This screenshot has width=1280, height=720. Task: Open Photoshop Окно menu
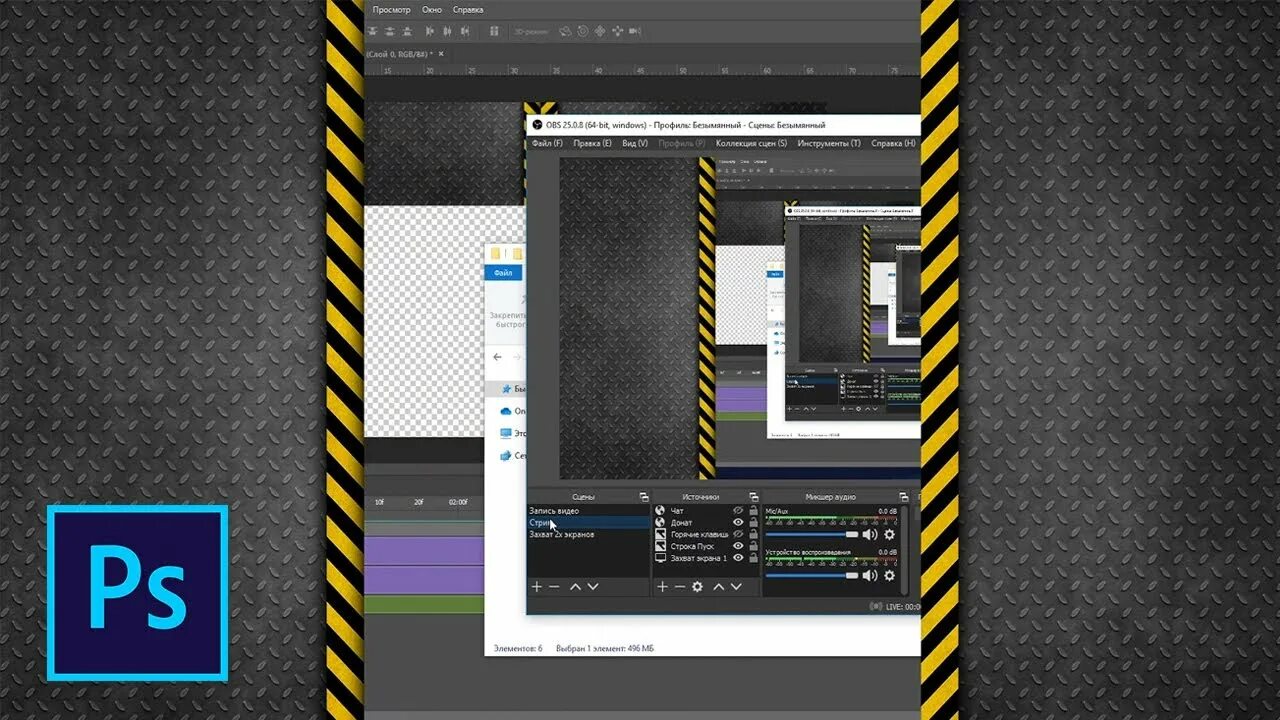click(432, 9)
